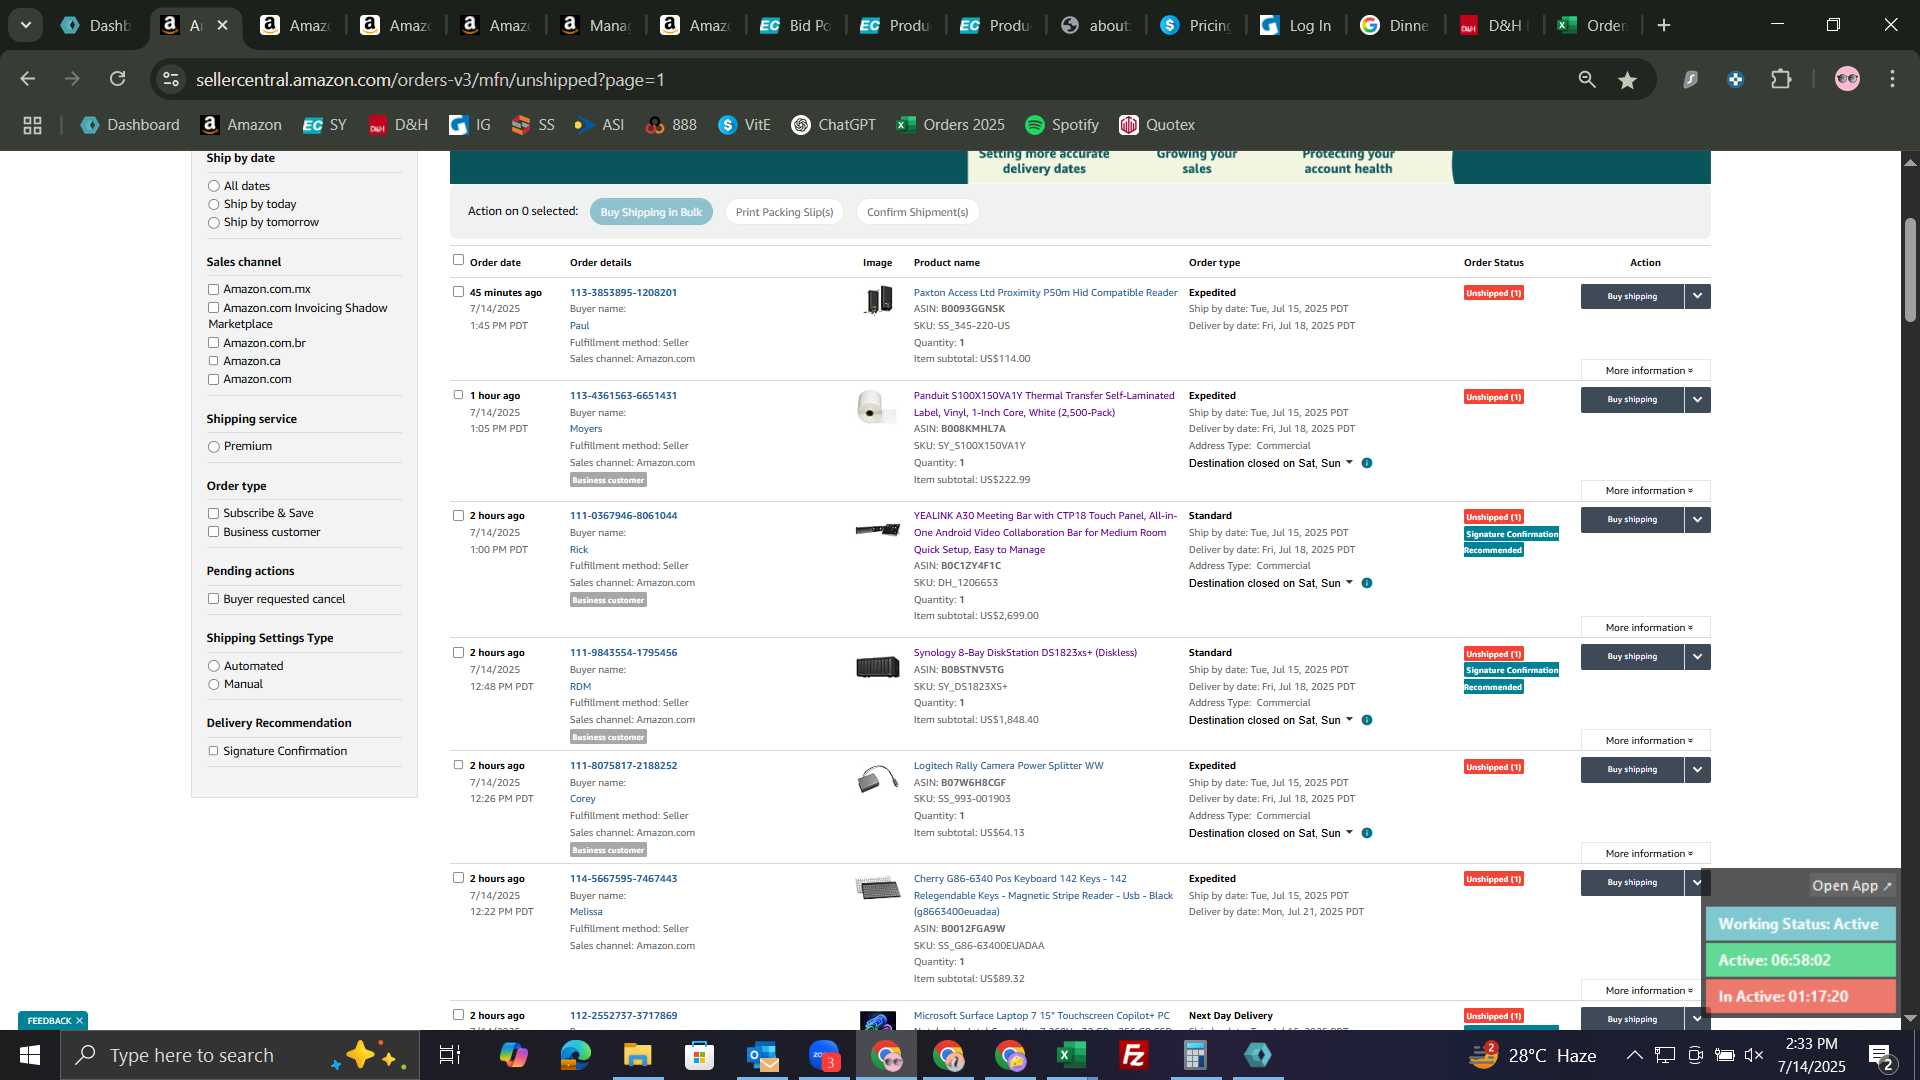Switch to the Log In browser tab
Image resolution: width=1920 pixels, height=1080 pixels.
[x=1295, y=25]
